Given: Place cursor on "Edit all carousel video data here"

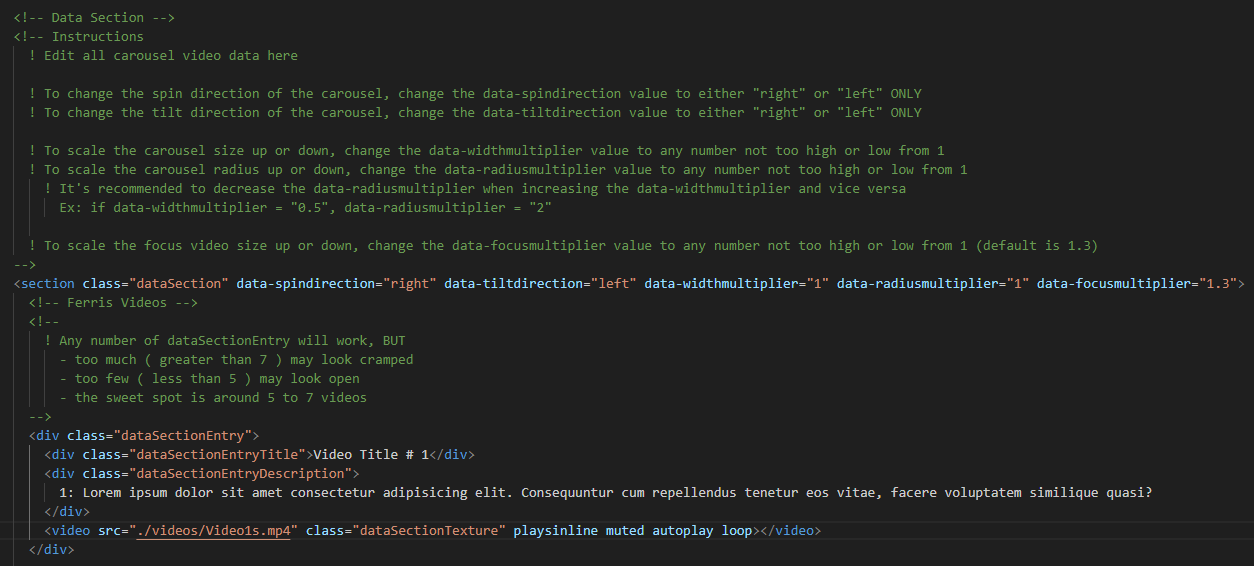Looking at the screenshot, I should tap(170, 56).
